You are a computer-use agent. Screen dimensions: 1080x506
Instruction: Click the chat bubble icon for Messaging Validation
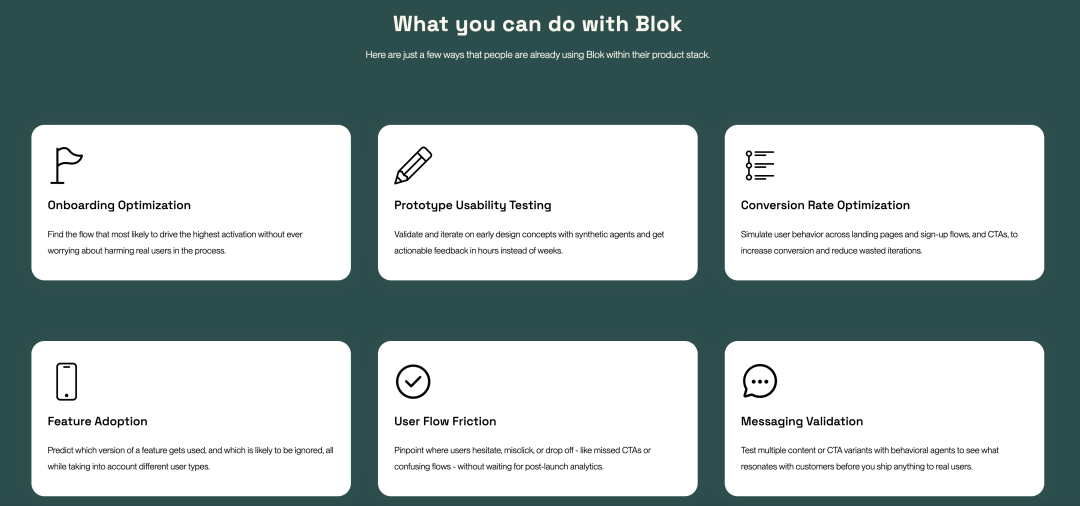pos(760,381)
